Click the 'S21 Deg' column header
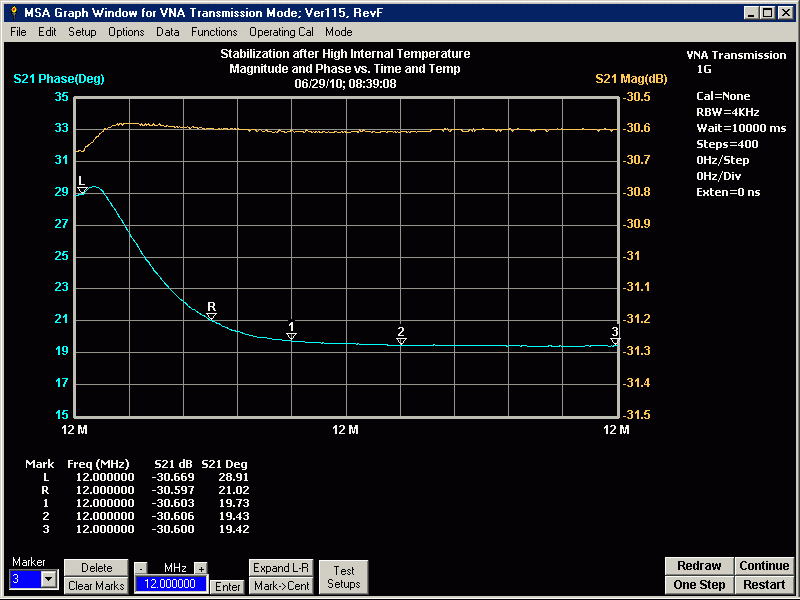 pos(224,464)
